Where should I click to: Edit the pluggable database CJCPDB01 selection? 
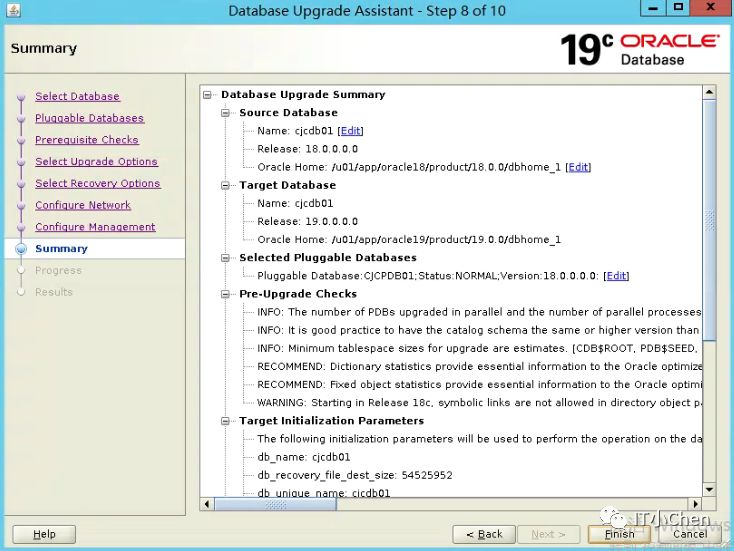(x=616, y=276)
